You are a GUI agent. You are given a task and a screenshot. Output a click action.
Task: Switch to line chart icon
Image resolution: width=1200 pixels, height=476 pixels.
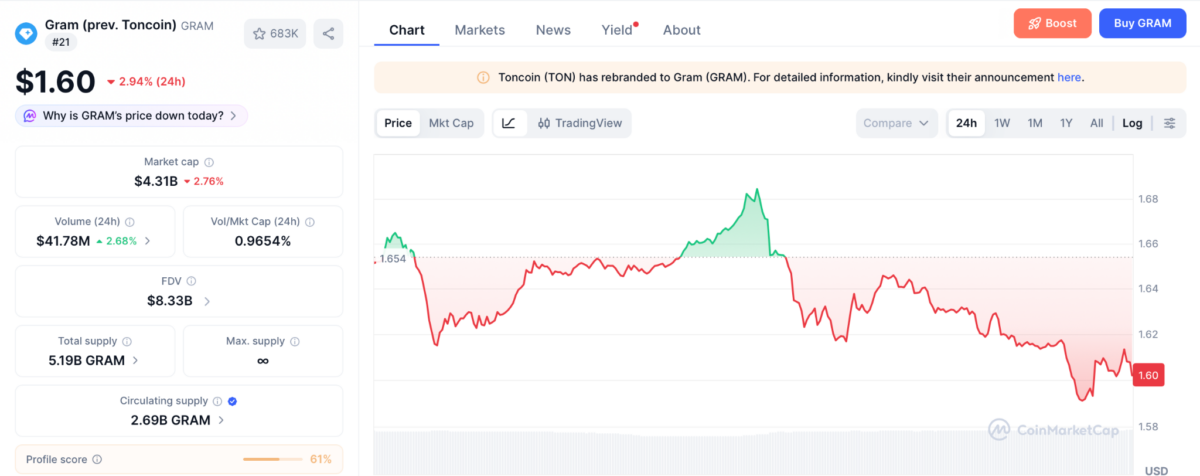tap(509, 123)
